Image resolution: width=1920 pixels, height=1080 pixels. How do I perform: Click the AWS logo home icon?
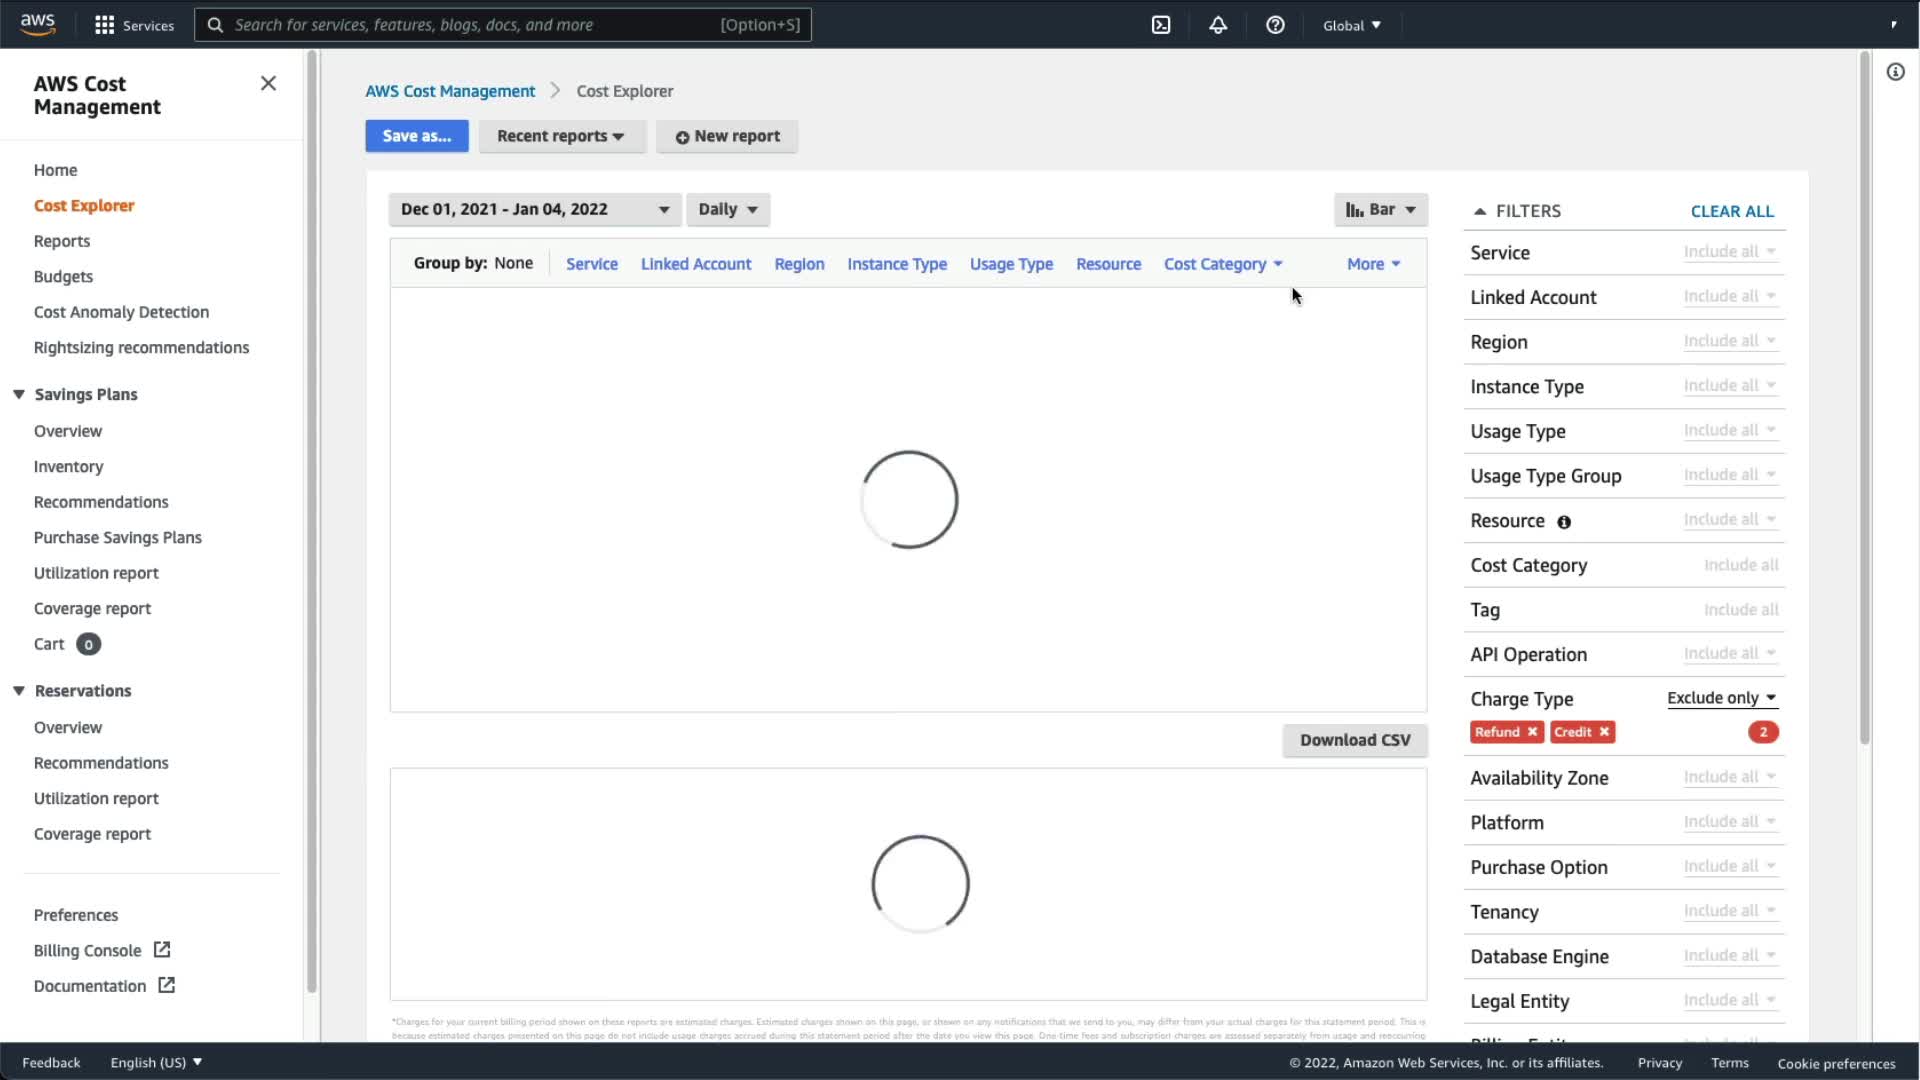[x=38, y=24]
